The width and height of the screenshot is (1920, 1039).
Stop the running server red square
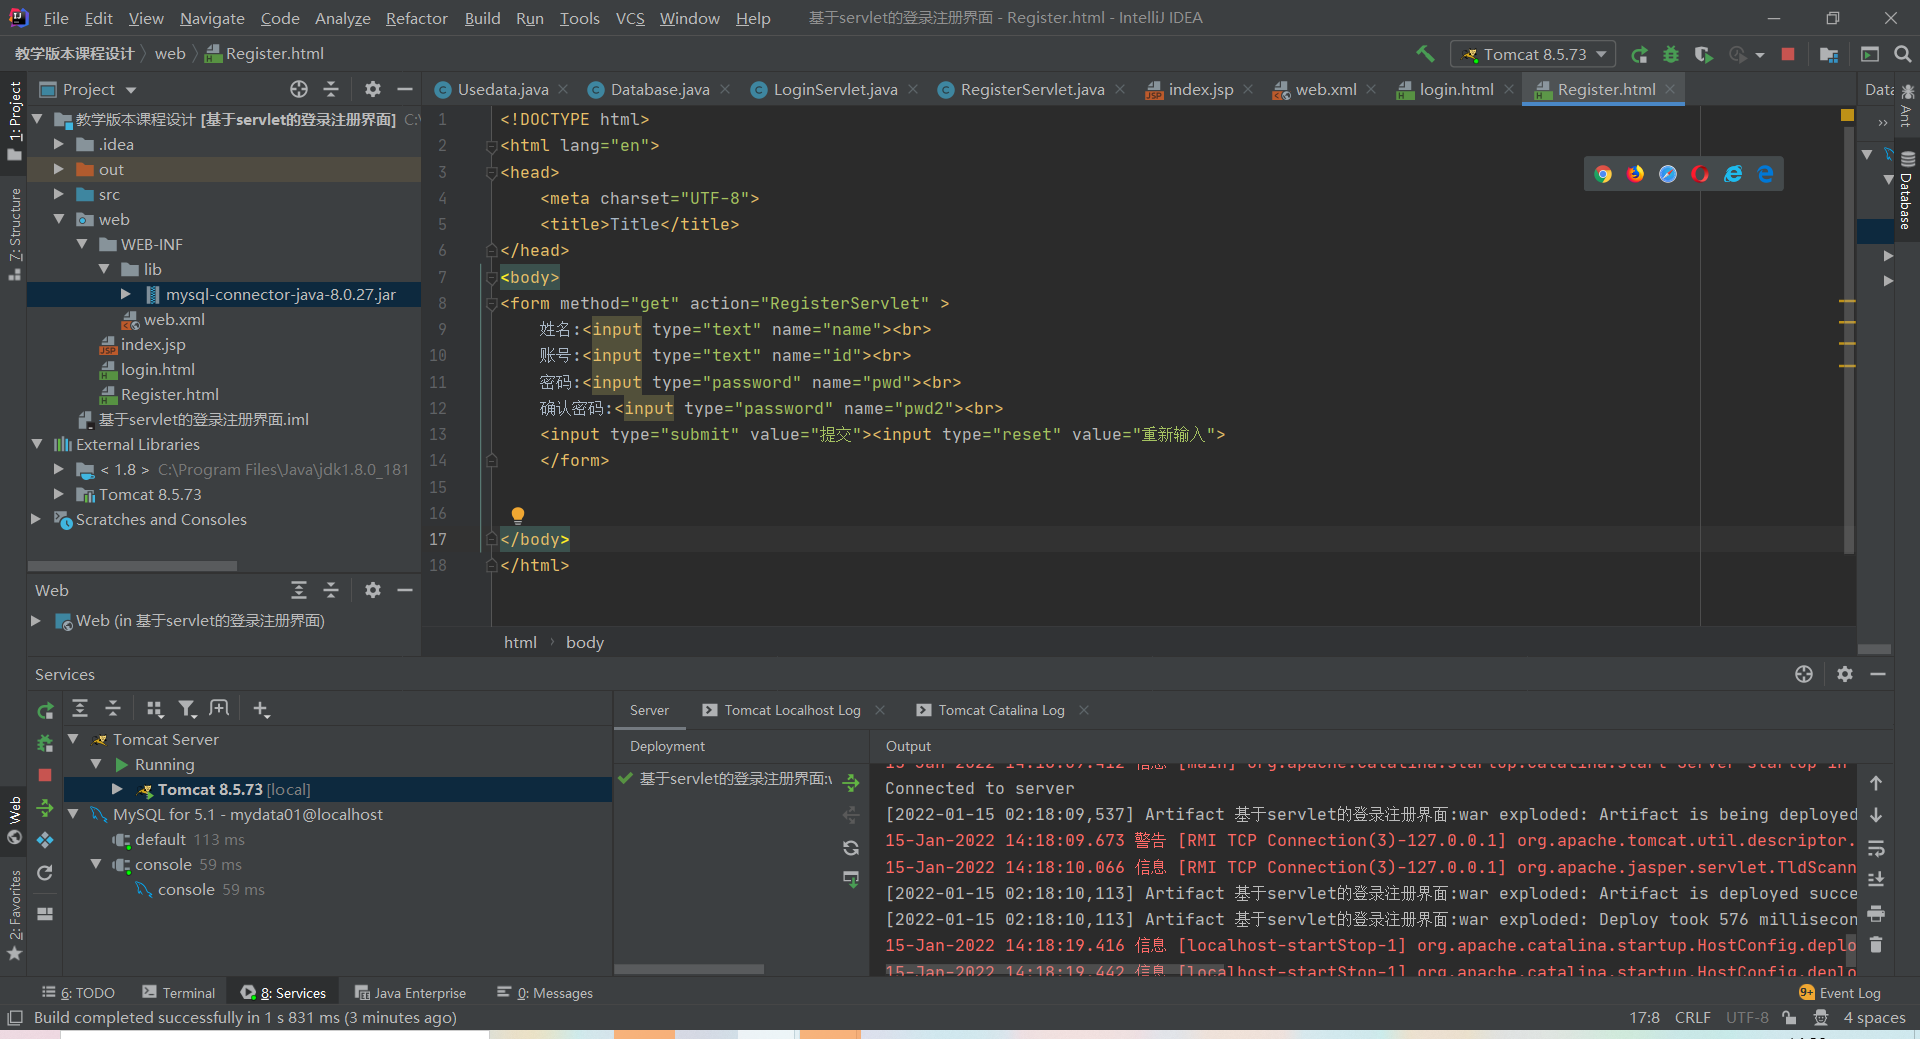1788,54
